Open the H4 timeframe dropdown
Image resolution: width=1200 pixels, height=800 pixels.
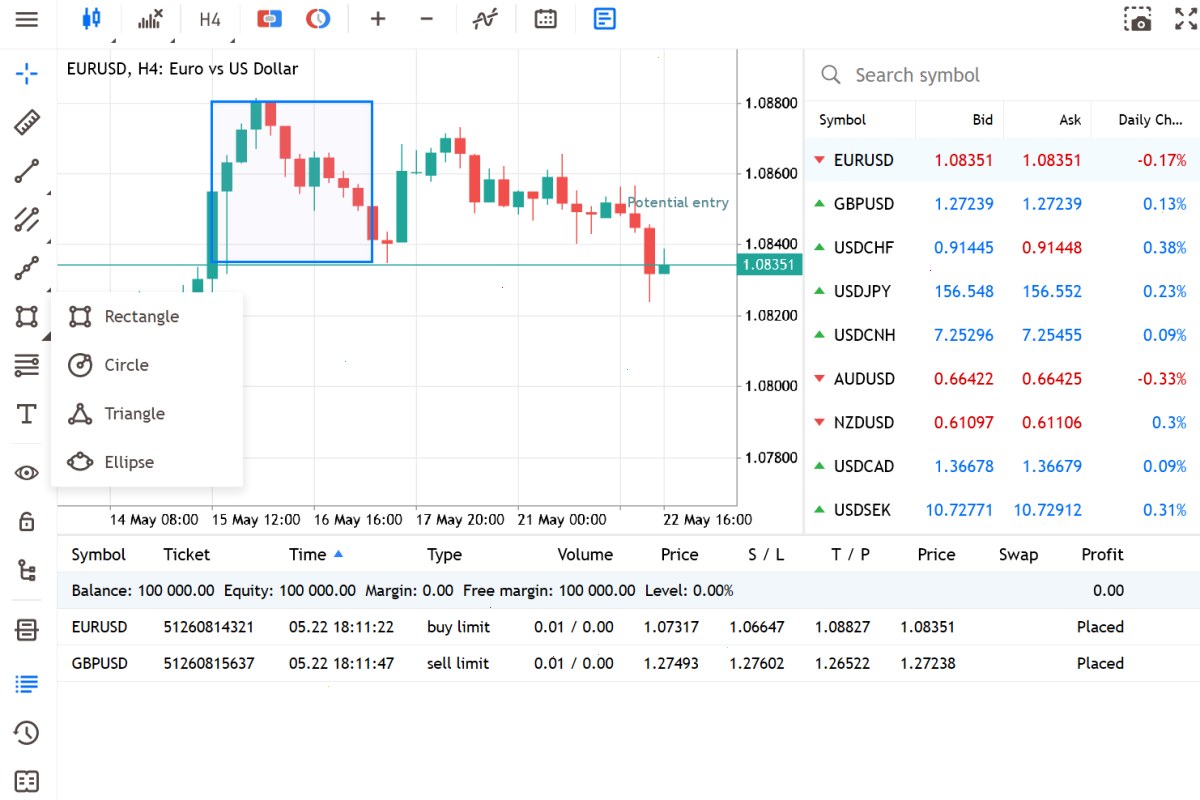coord(209,19)
